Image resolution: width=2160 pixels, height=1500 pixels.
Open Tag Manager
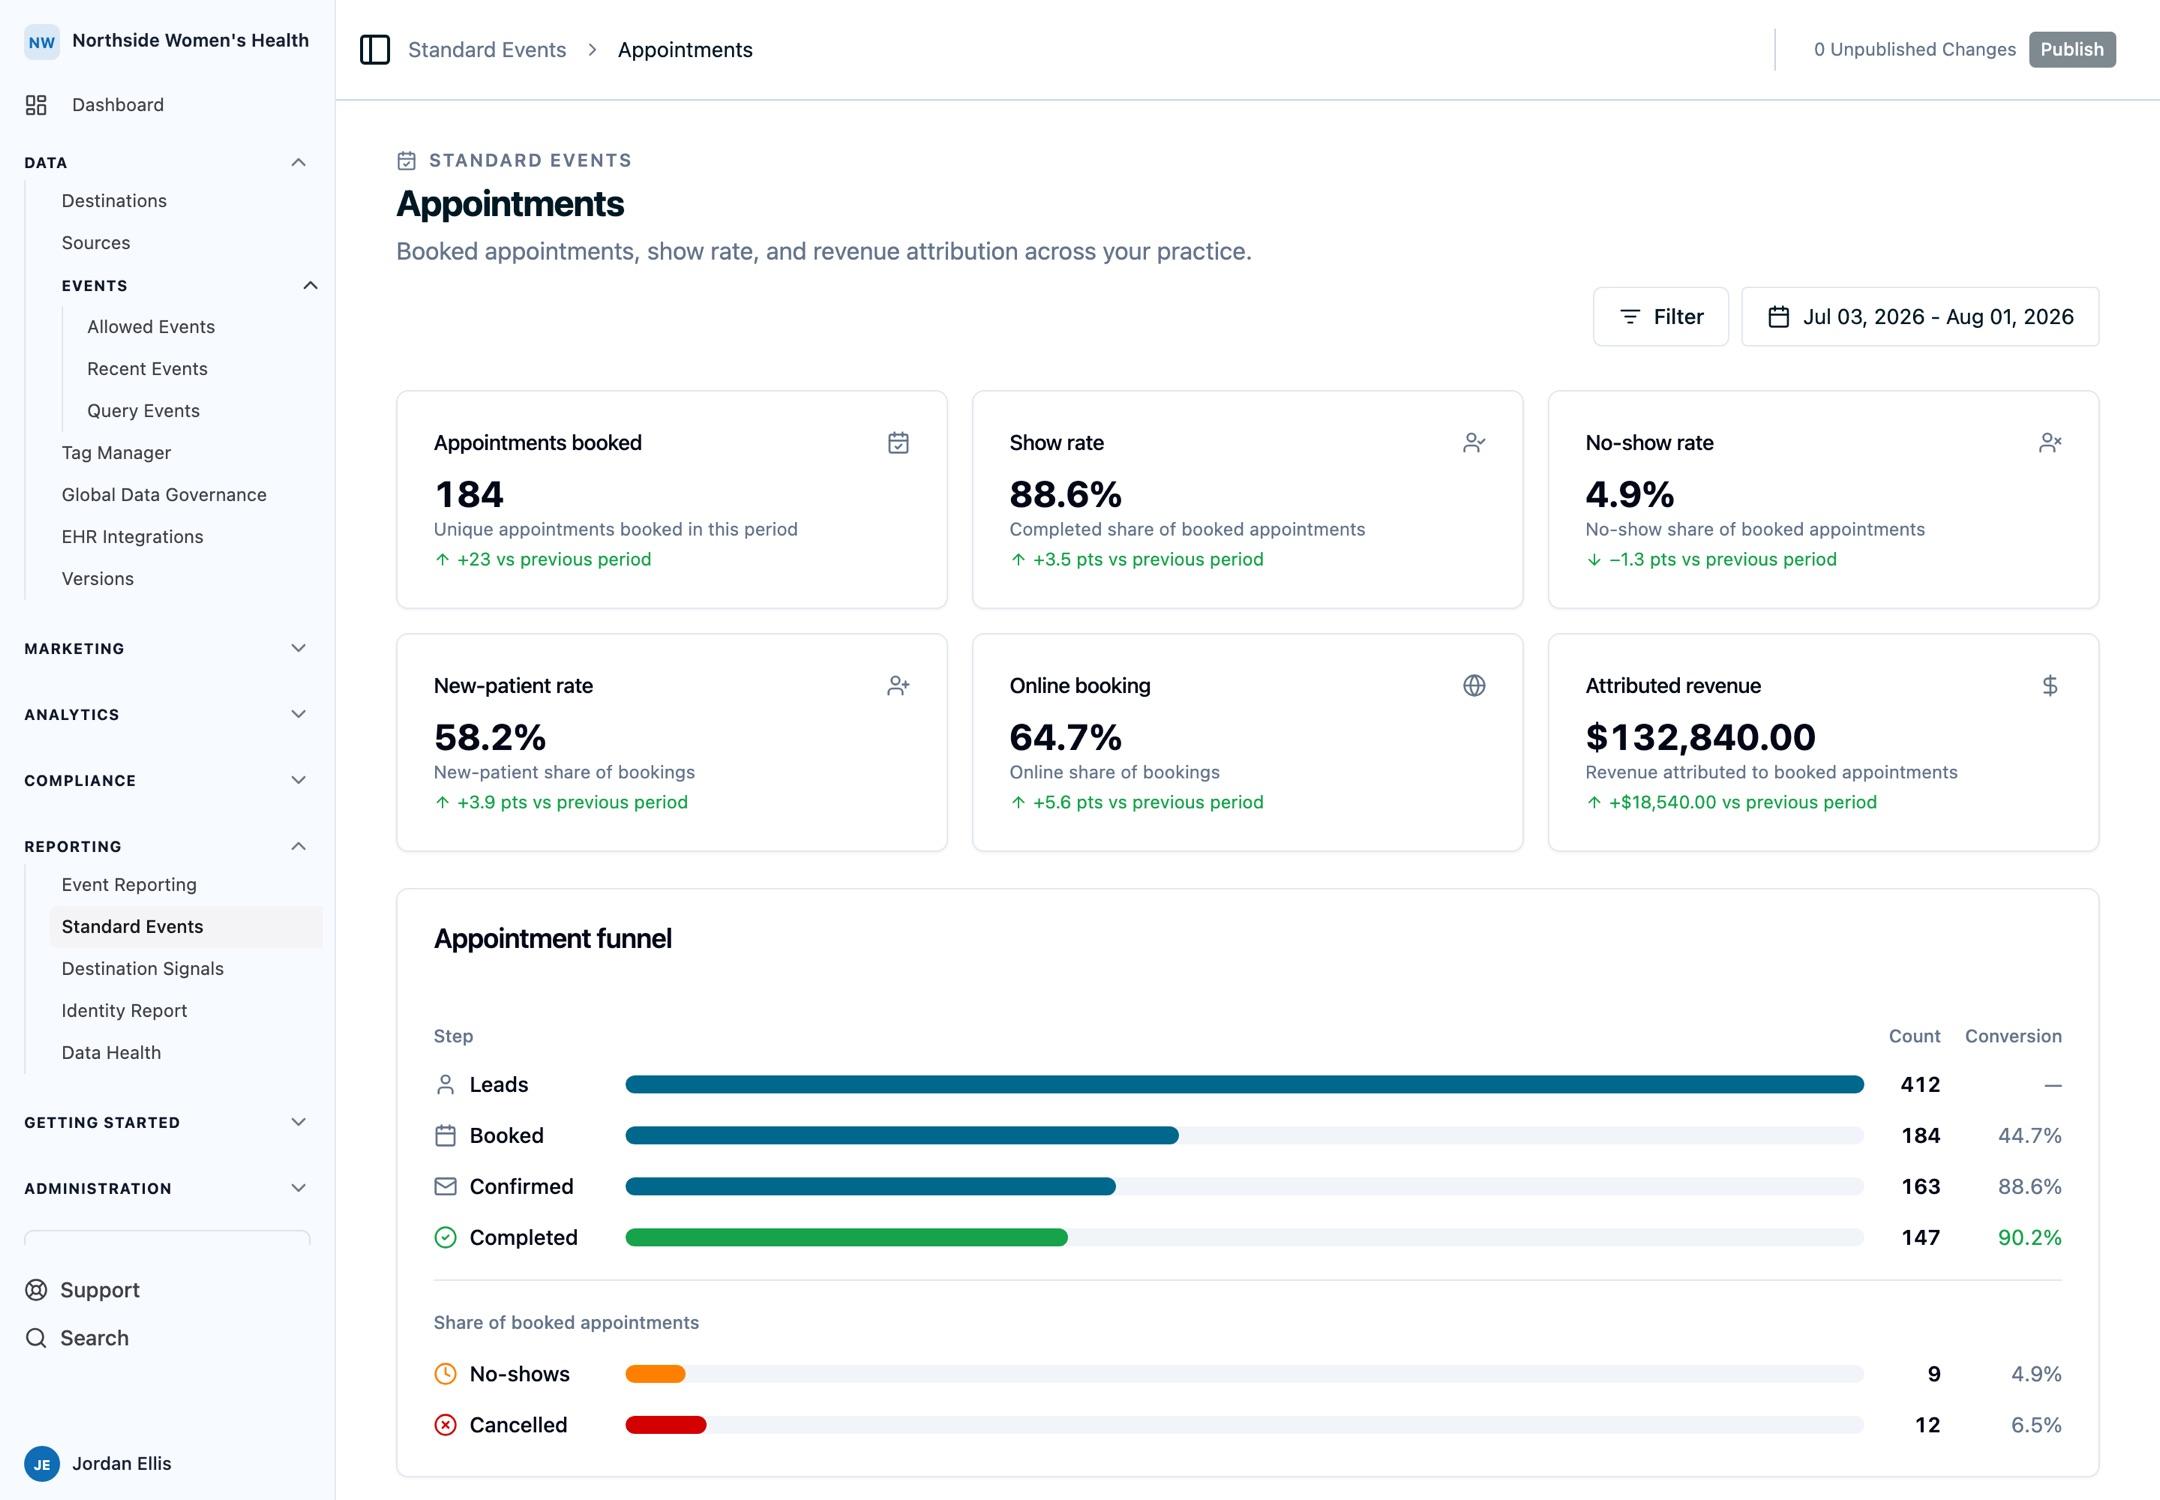point(116,453)
